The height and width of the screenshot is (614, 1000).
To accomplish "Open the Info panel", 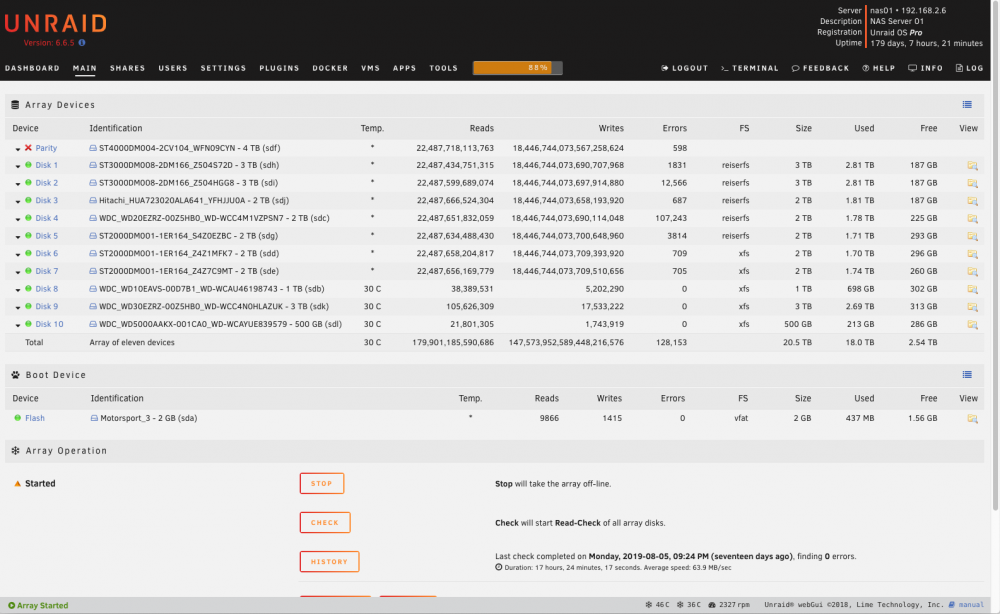I will coord(925,68).
